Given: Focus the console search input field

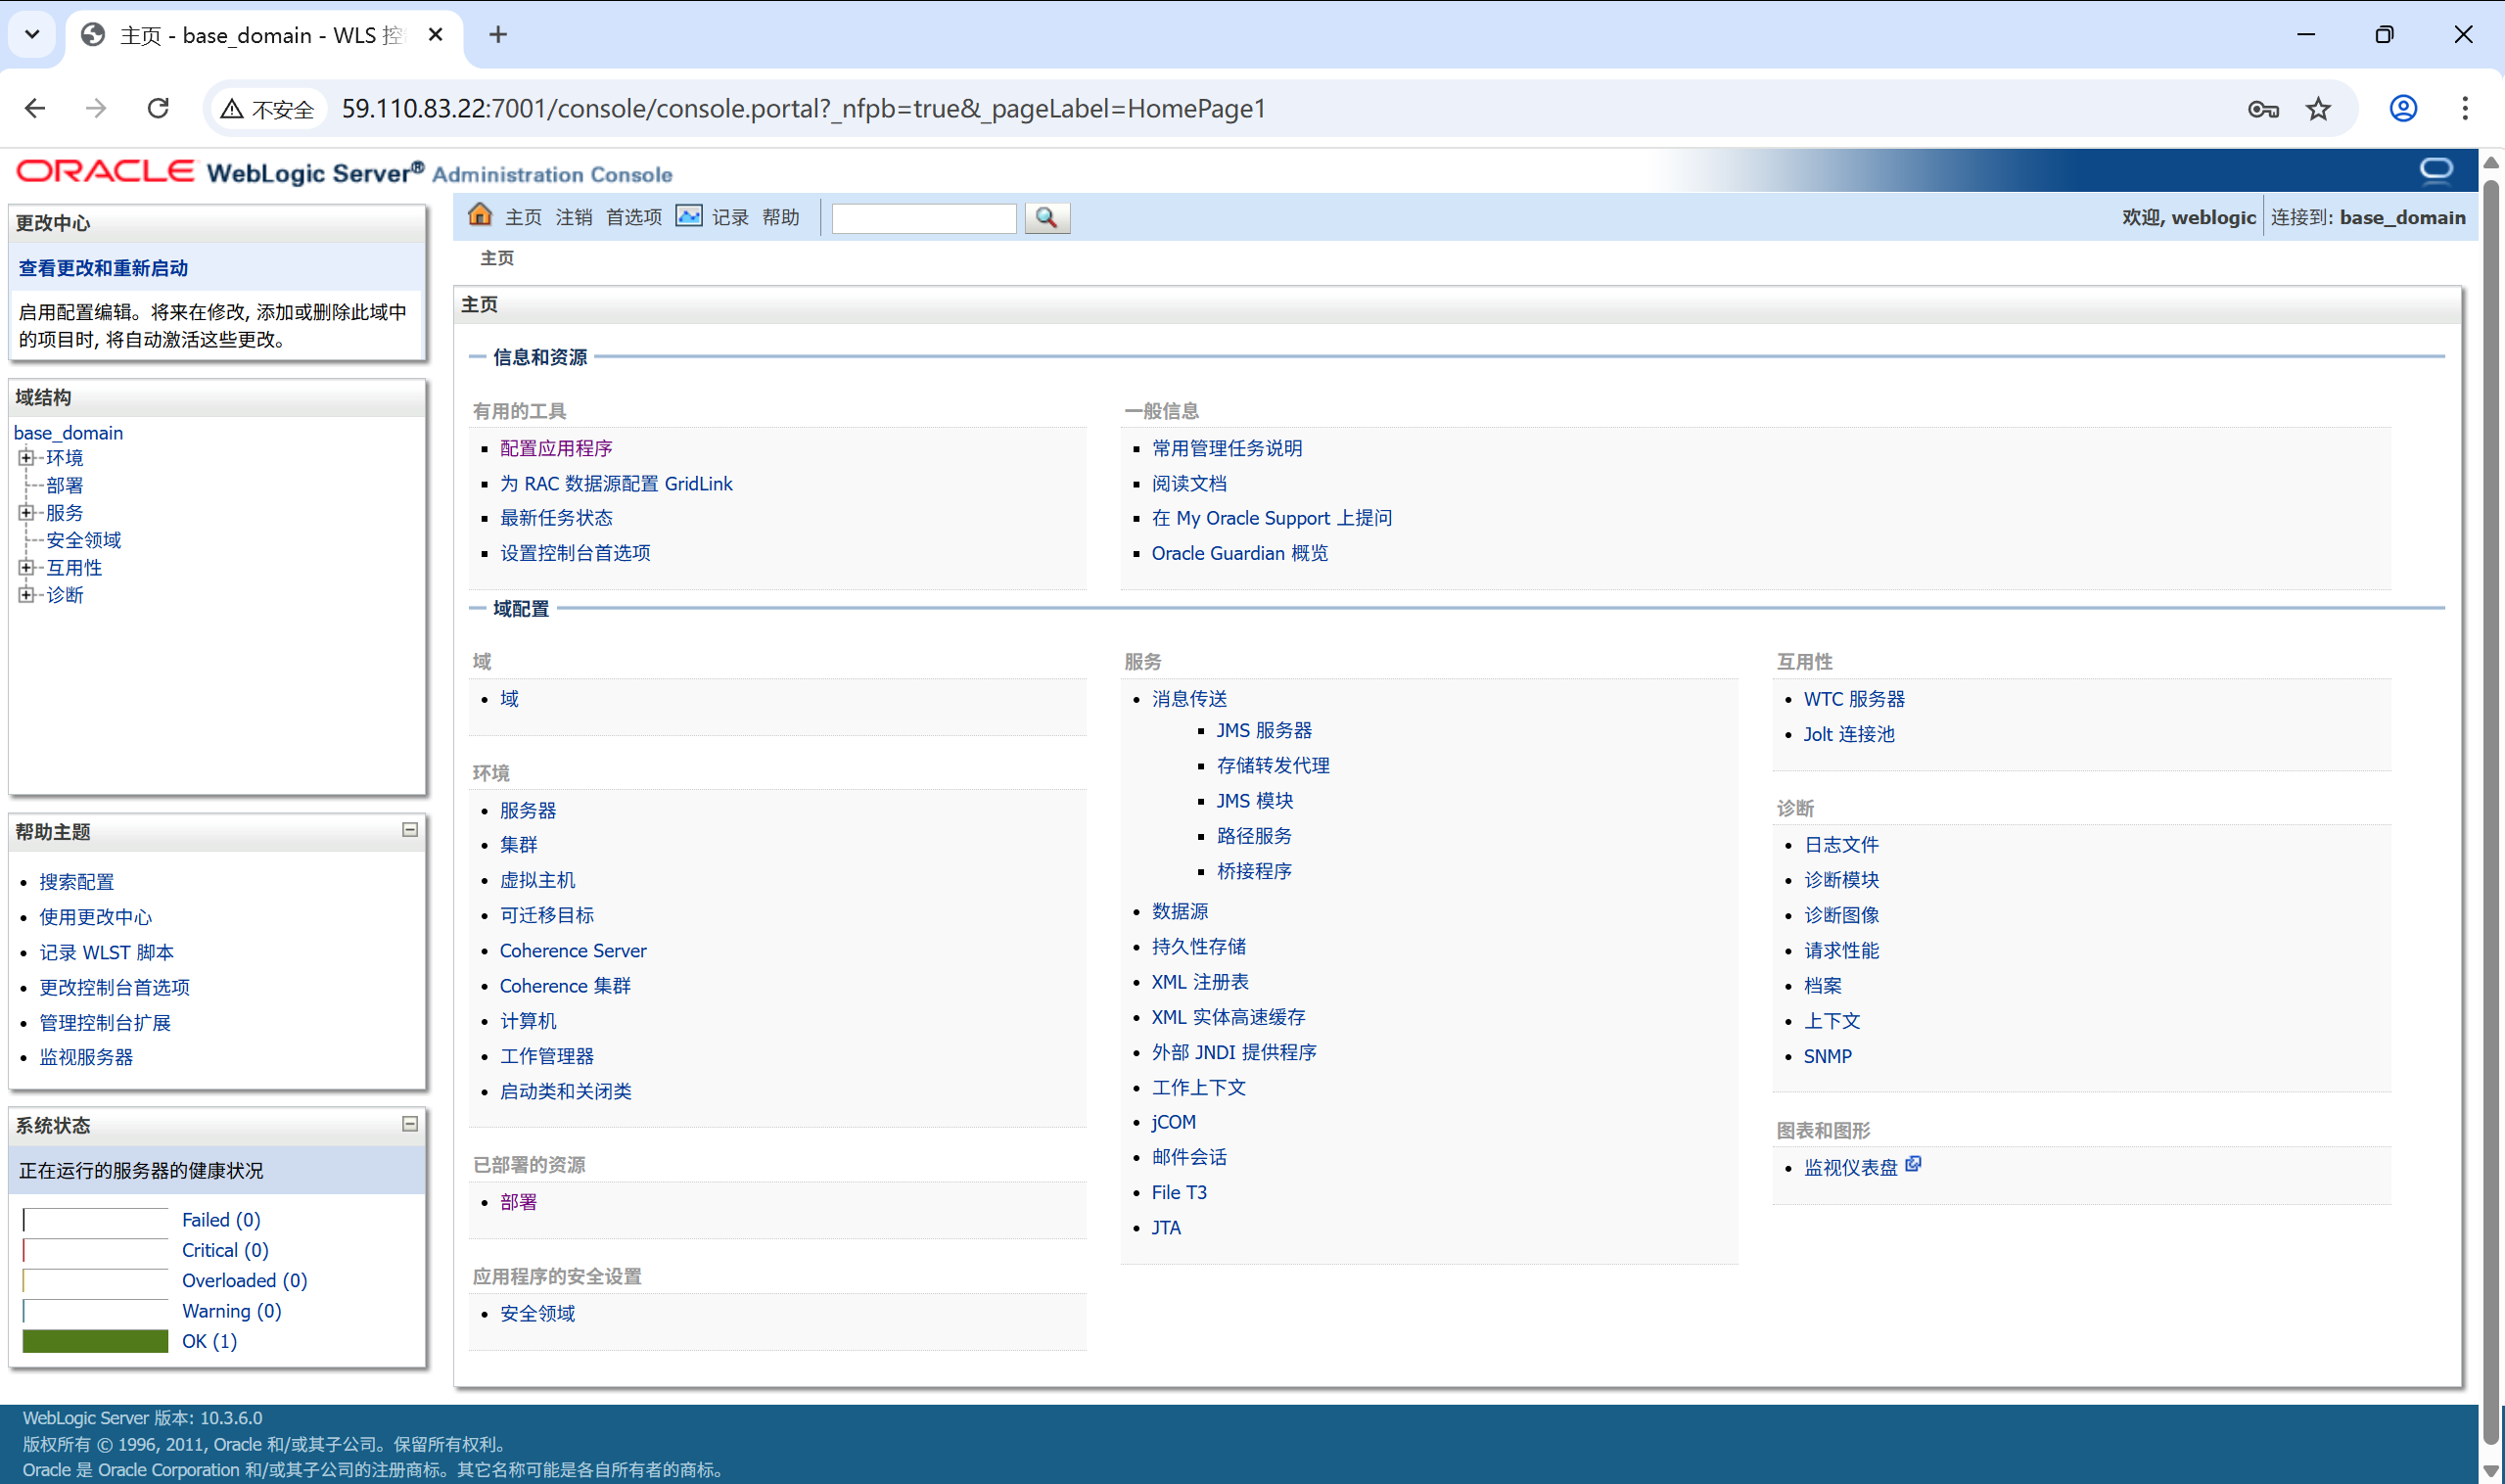Looking at the screenshot, I should coord(924,218).
